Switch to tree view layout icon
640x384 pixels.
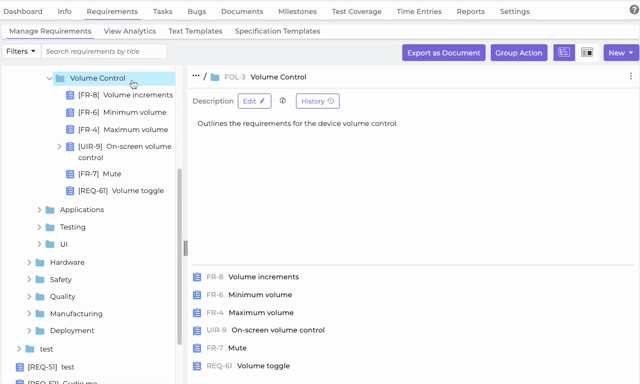pos(564,53)
